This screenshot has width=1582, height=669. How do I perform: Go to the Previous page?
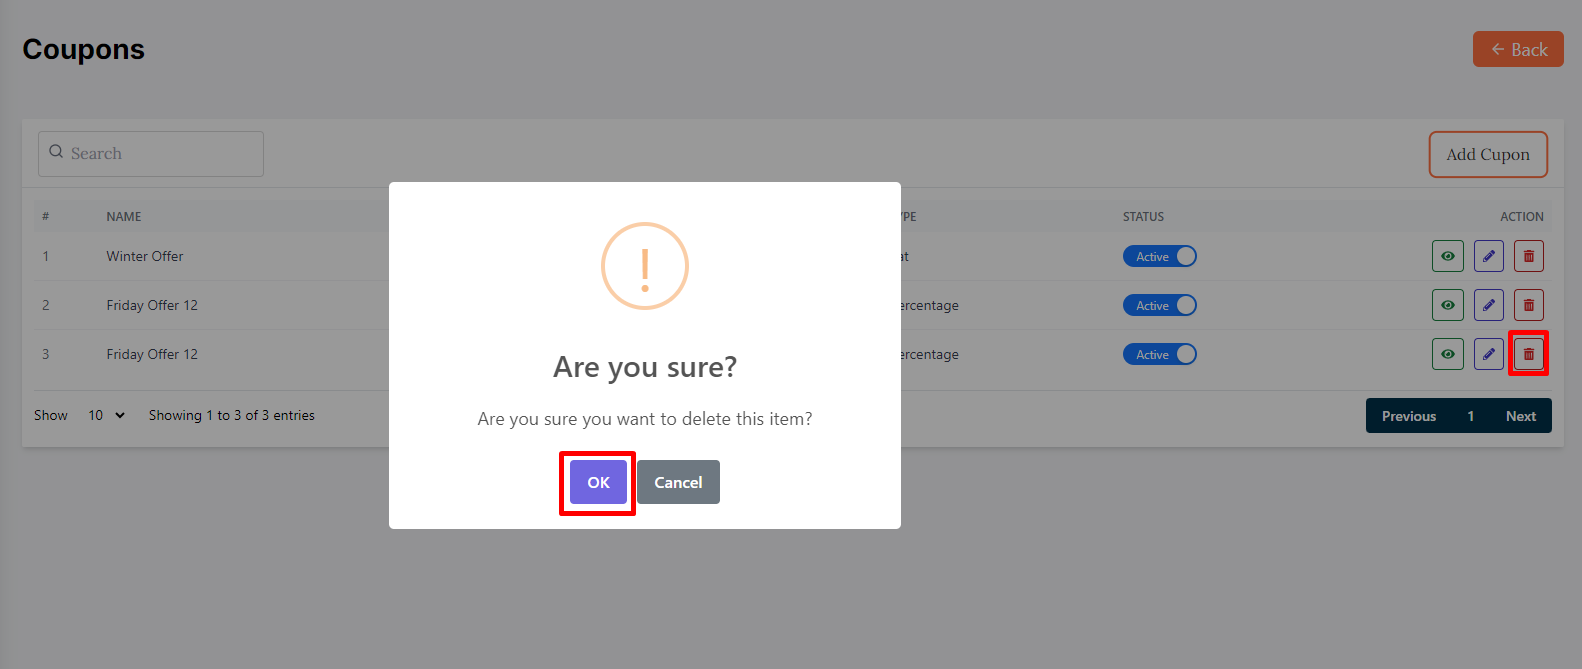(x=1408, y=416)
